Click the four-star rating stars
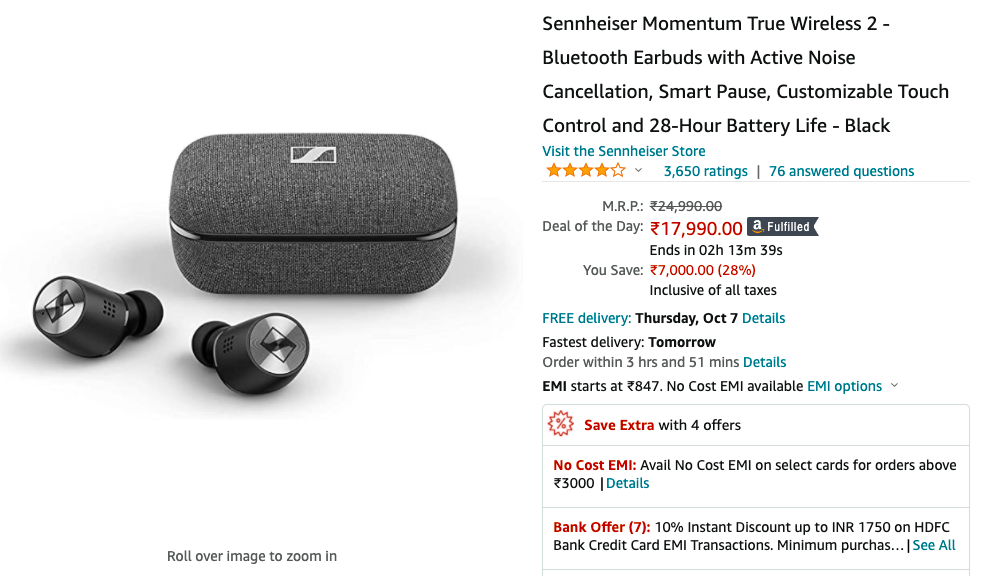 pyautogui.click(x=585, y=171)
